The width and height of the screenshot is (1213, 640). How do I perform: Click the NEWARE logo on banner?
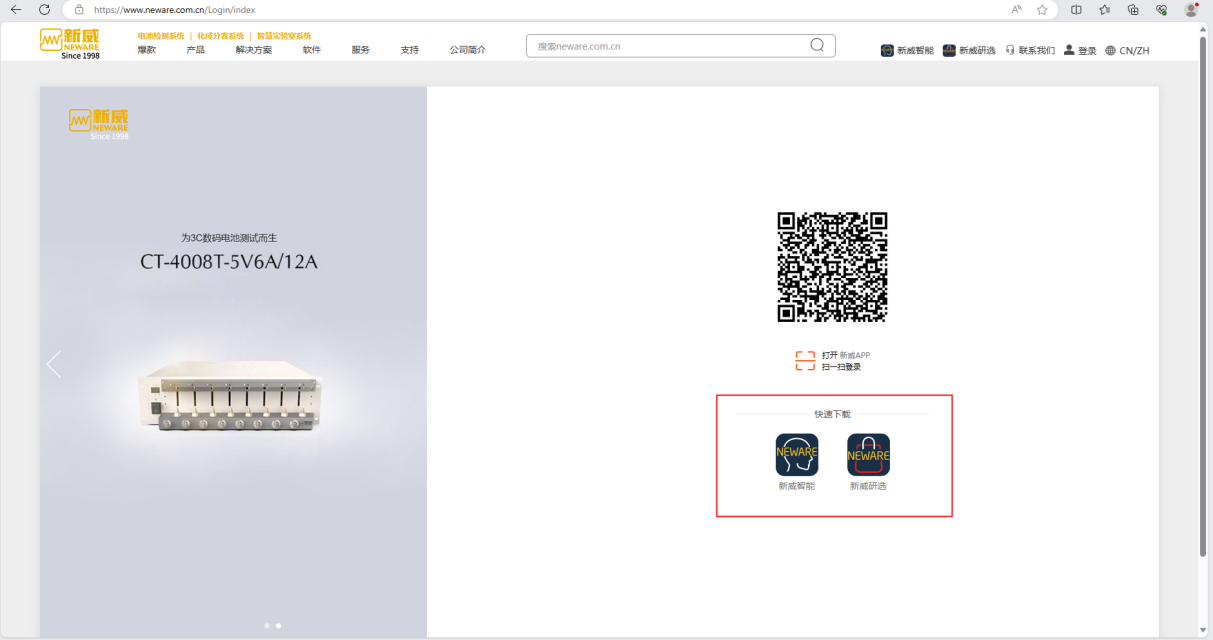coord(99,123)
